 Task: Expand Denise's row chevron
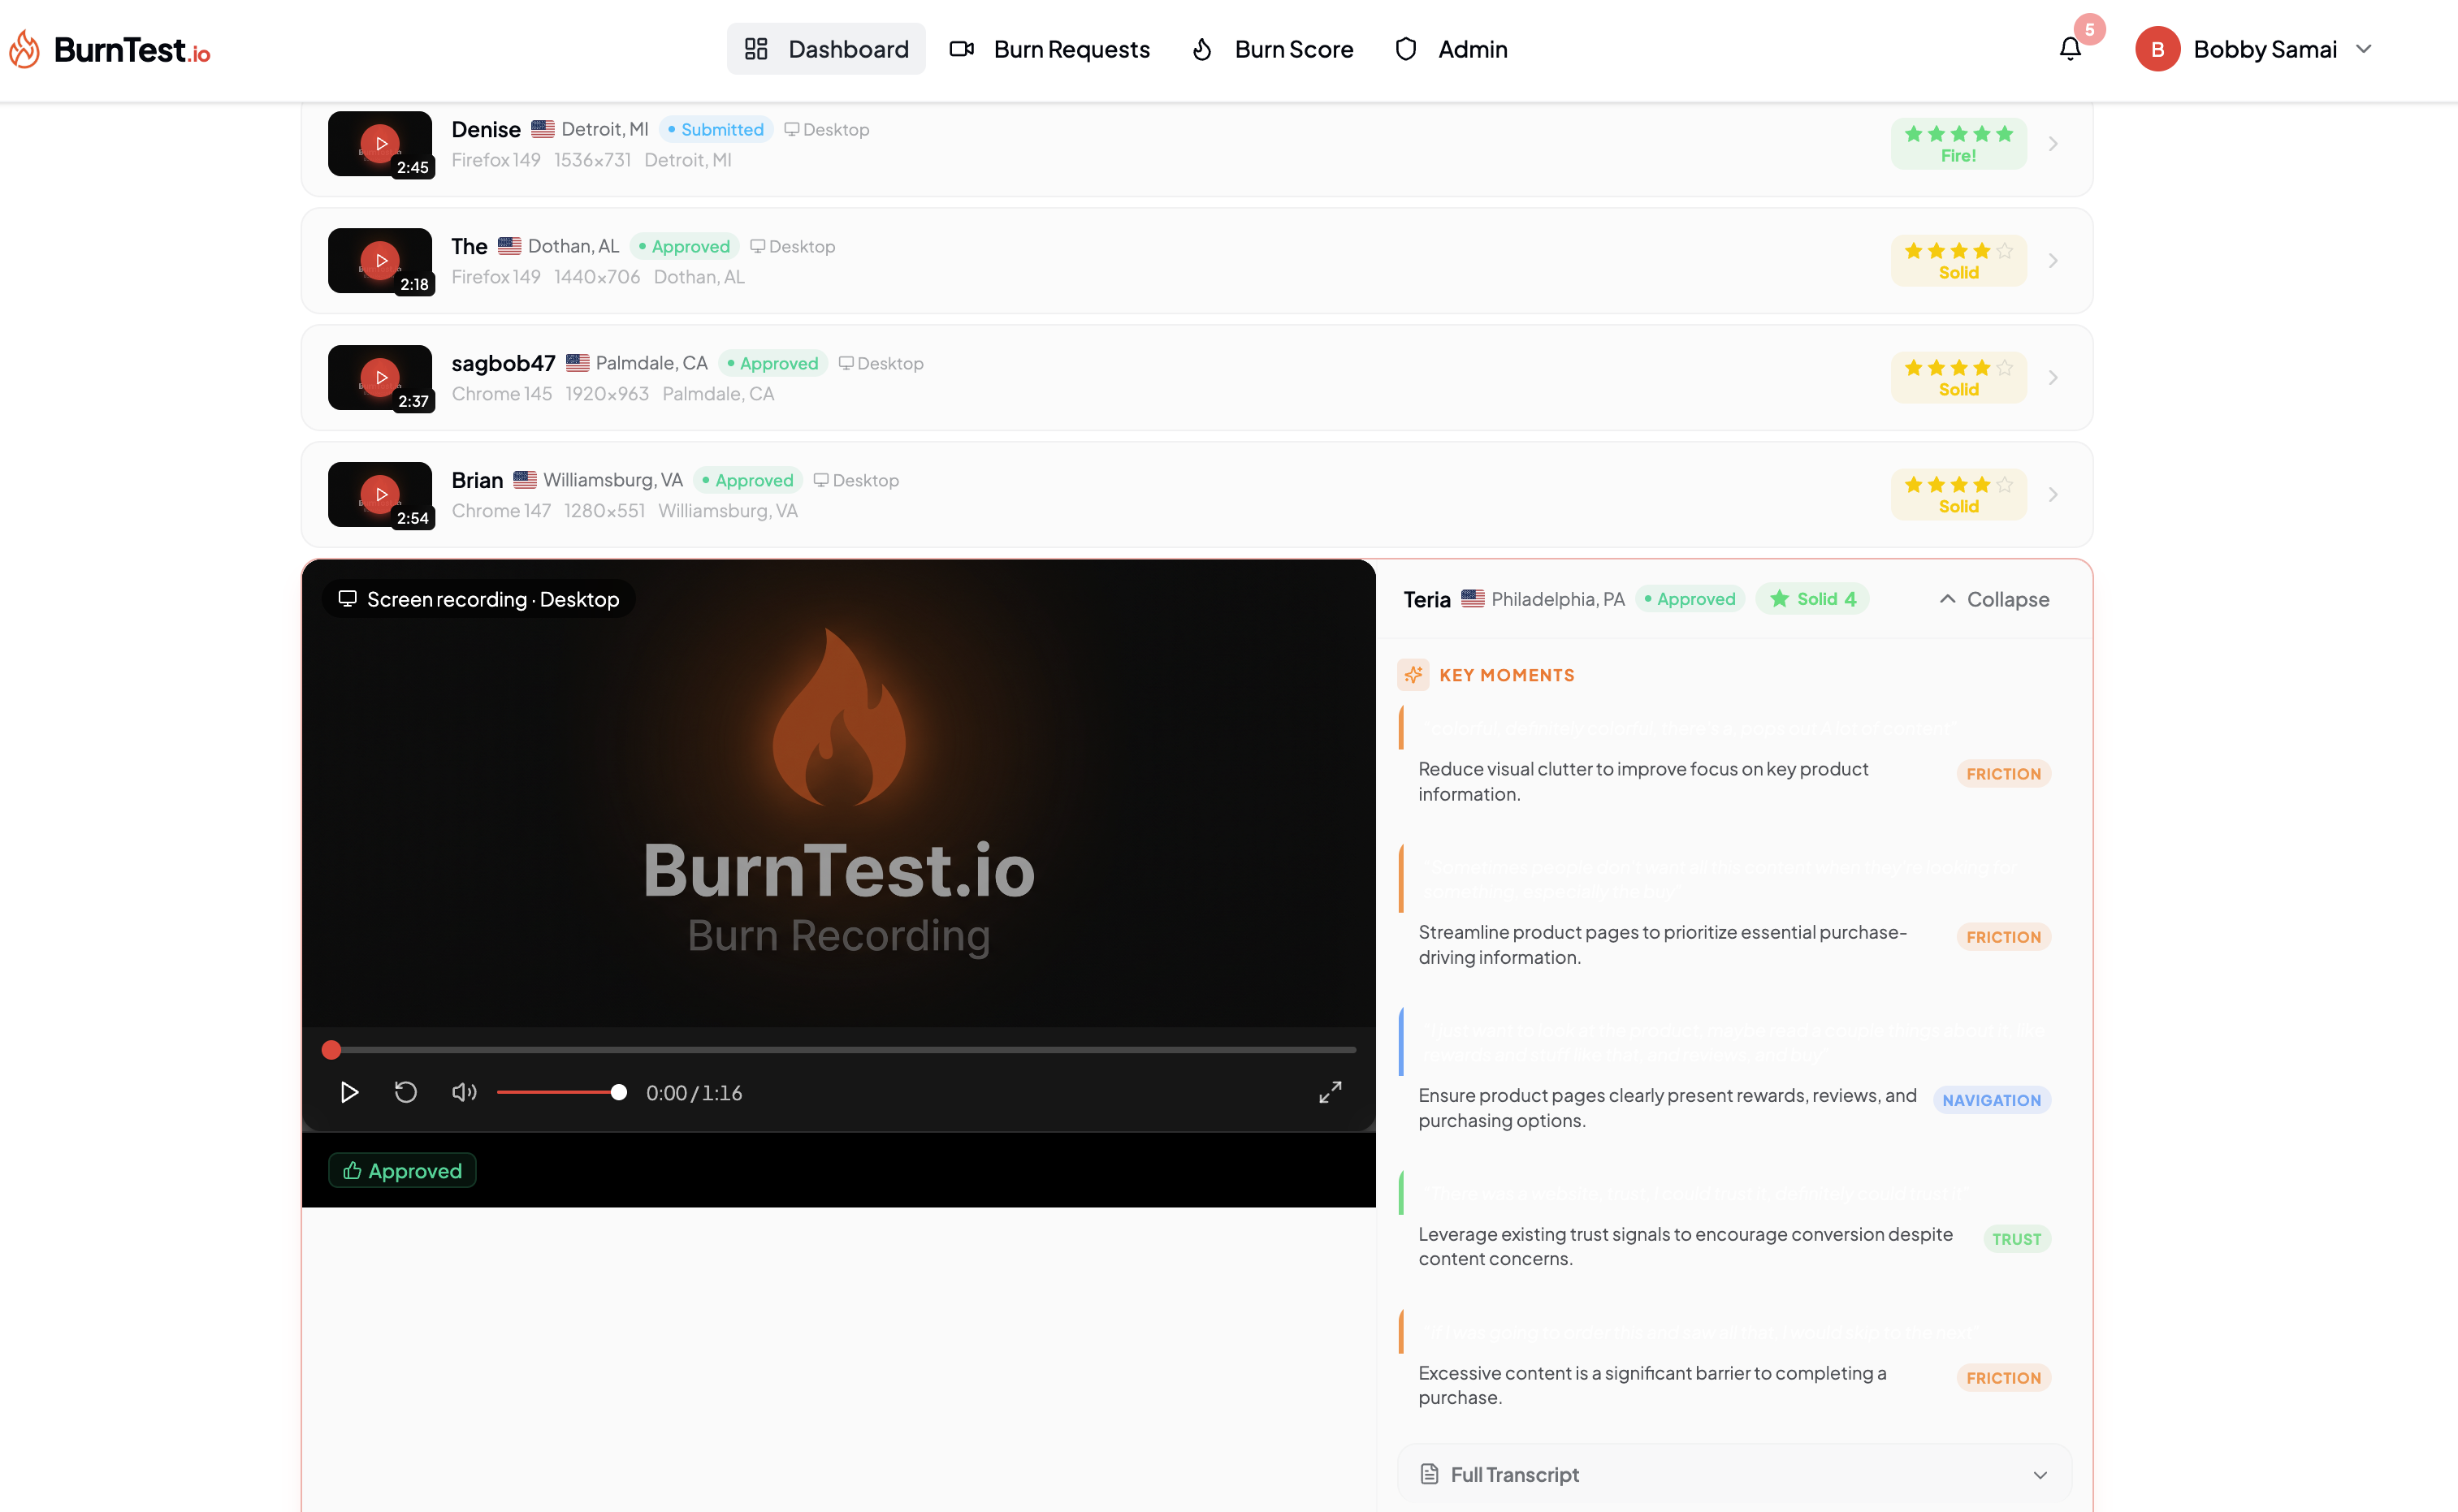tap(2053, 144)
